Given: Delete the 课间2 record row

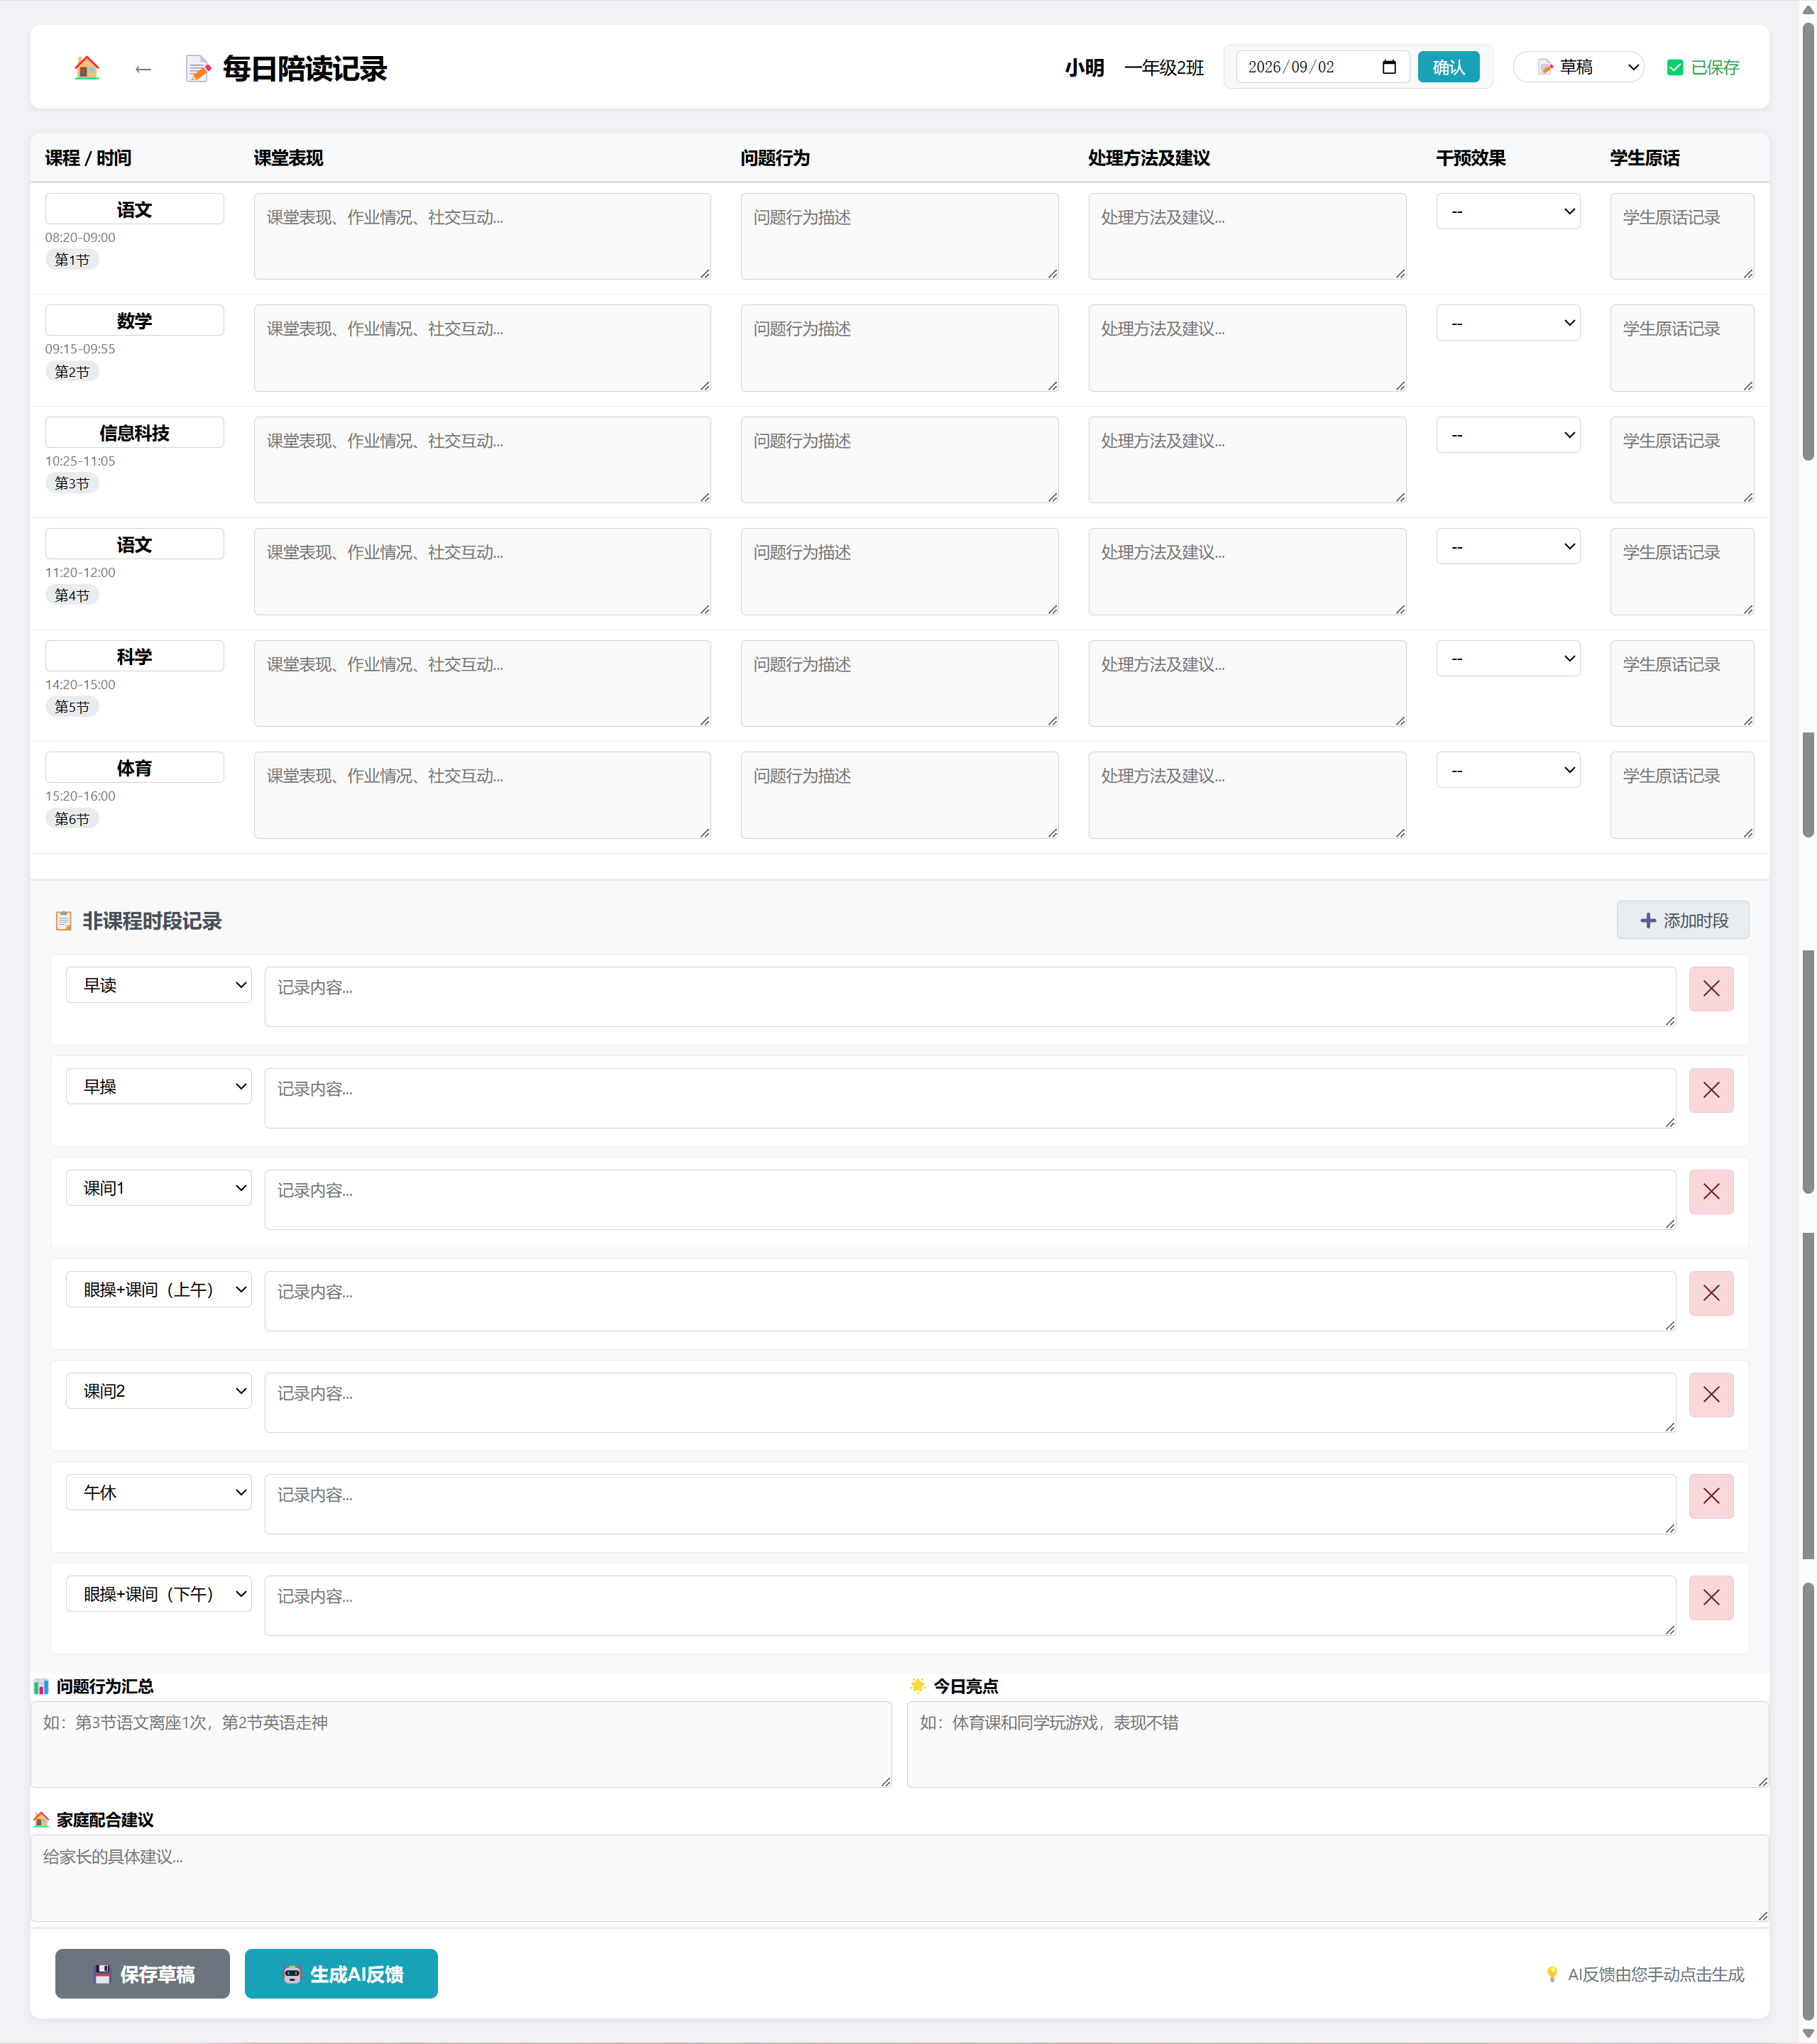Looking at the screenshot, I should click(1710, 1394).
